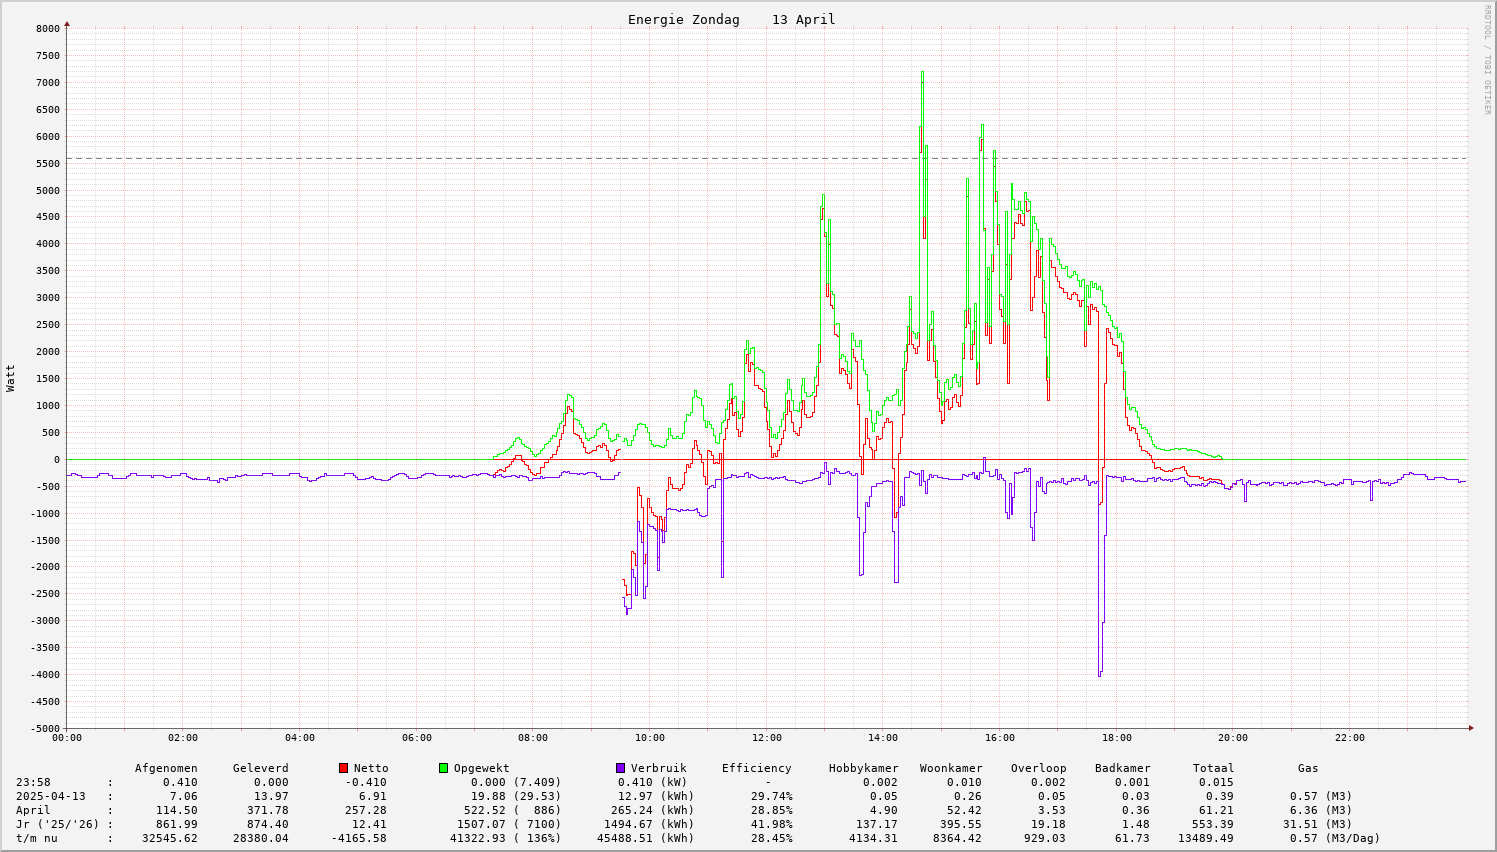Click the Totaal column header
1497x852 pixels.
point(1213,768)
